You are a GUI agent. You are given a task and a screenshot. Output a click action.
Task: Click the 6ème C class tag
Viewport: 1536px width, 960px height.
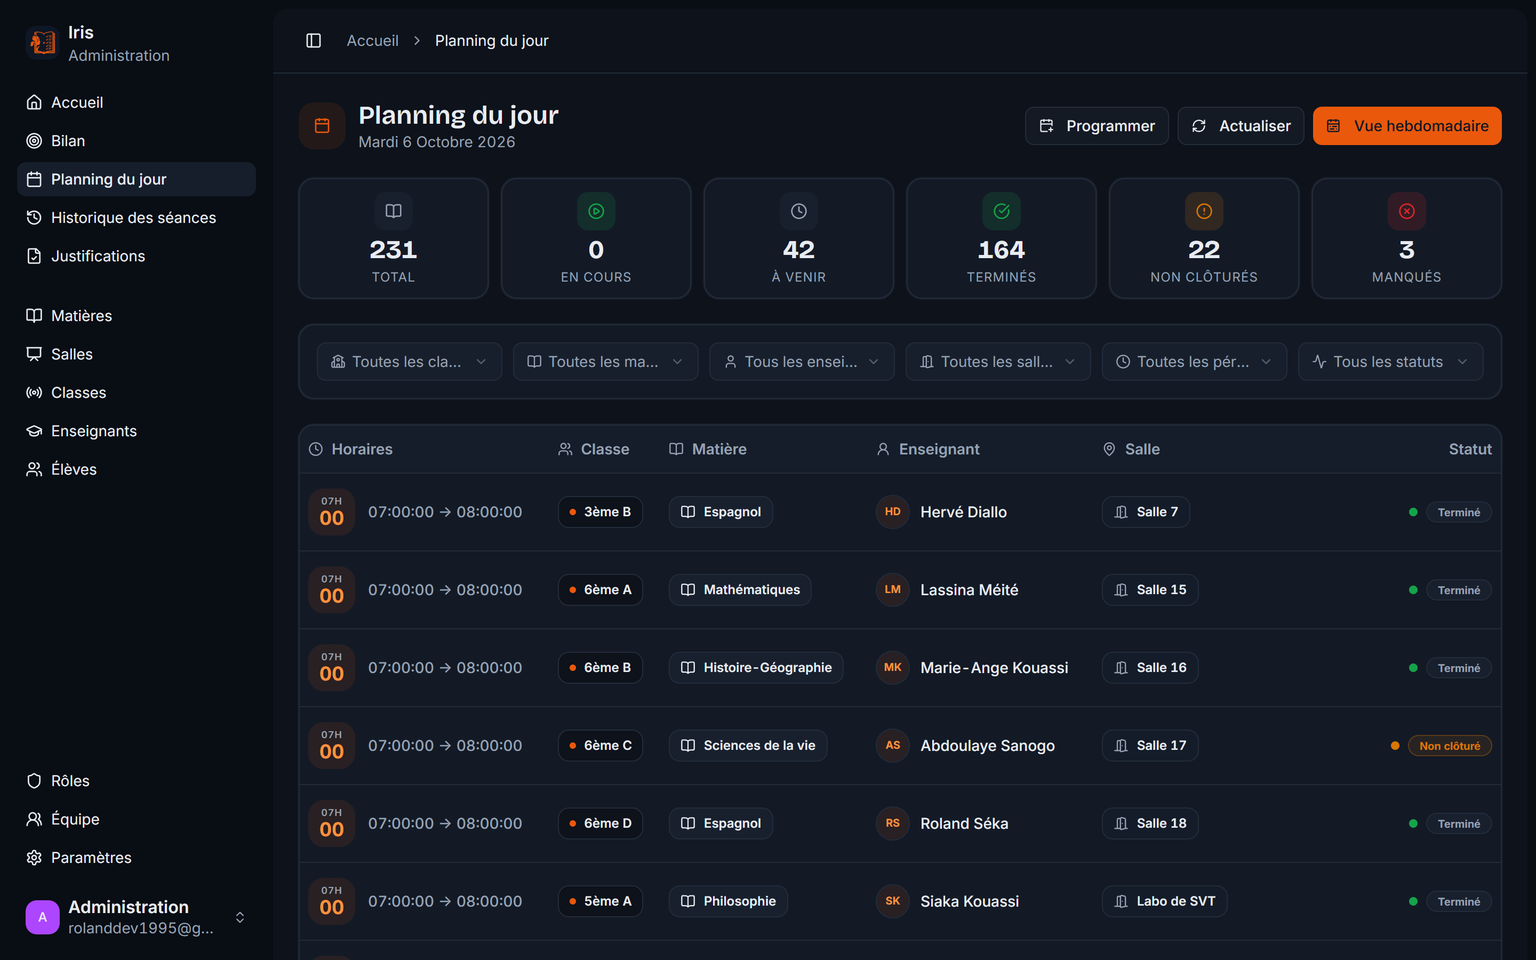[600, 746]
